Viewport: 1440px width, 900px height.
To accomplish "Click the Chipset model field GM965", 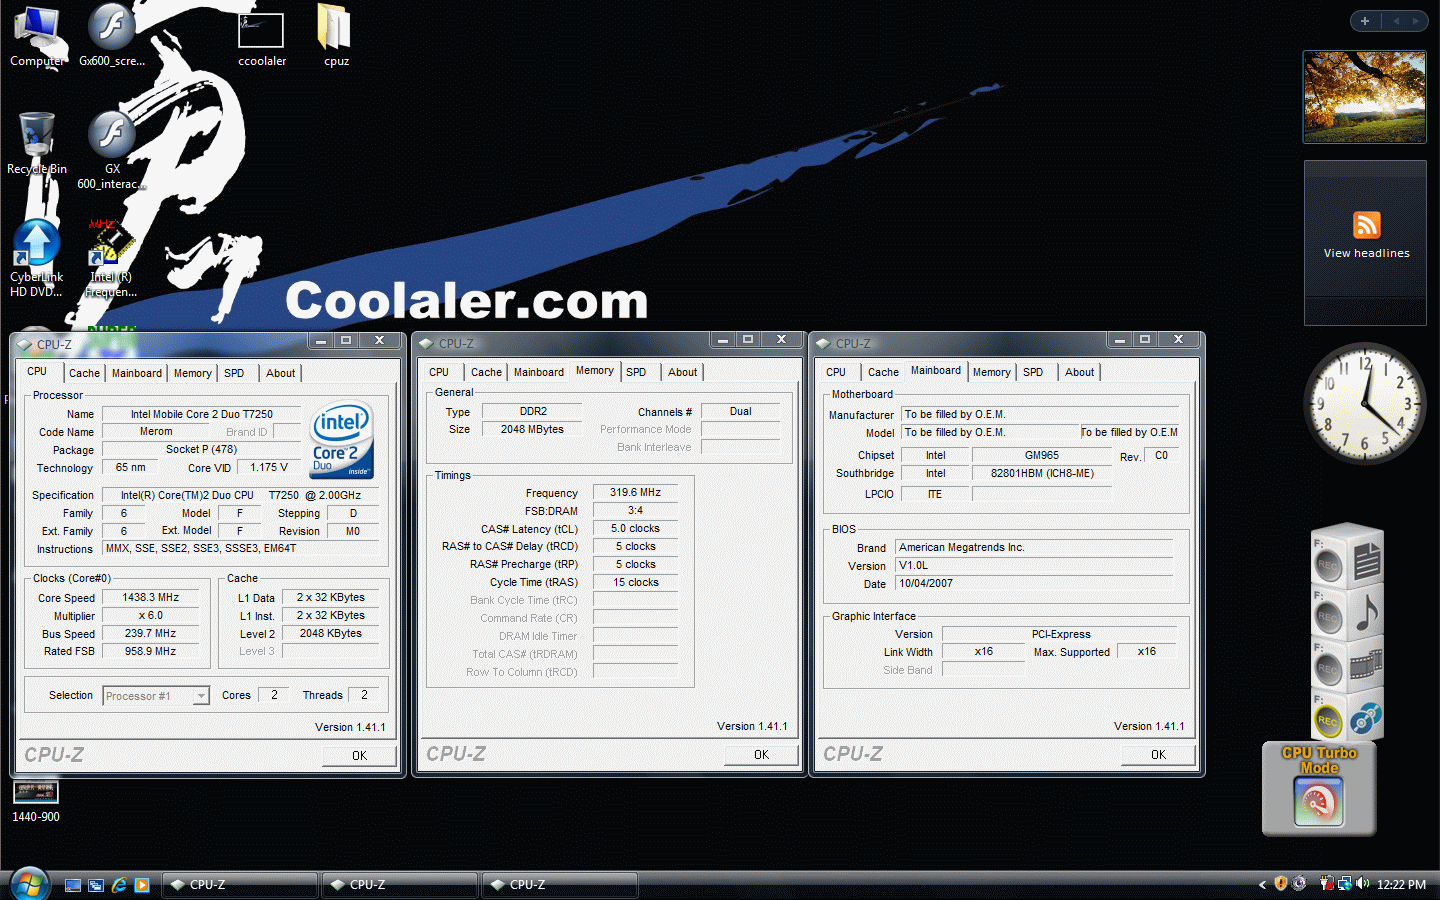I will [x=1042, y=455].
